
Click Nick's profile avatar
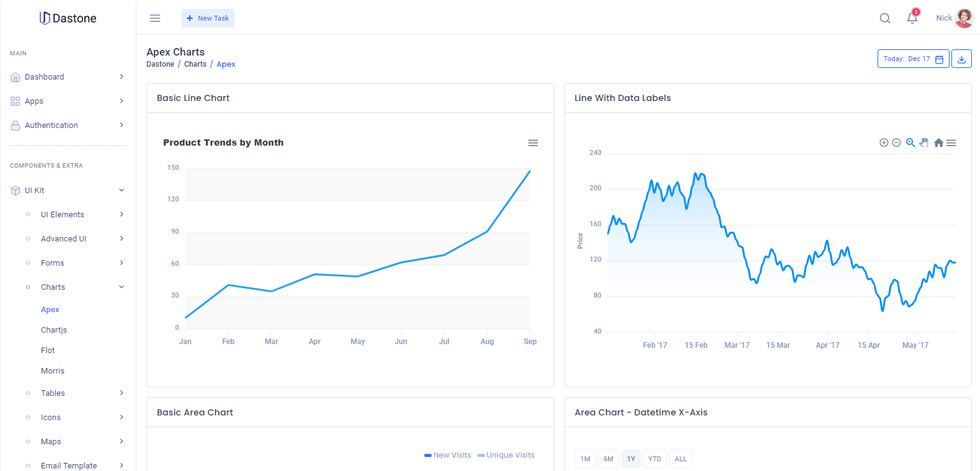coord(964,18)
